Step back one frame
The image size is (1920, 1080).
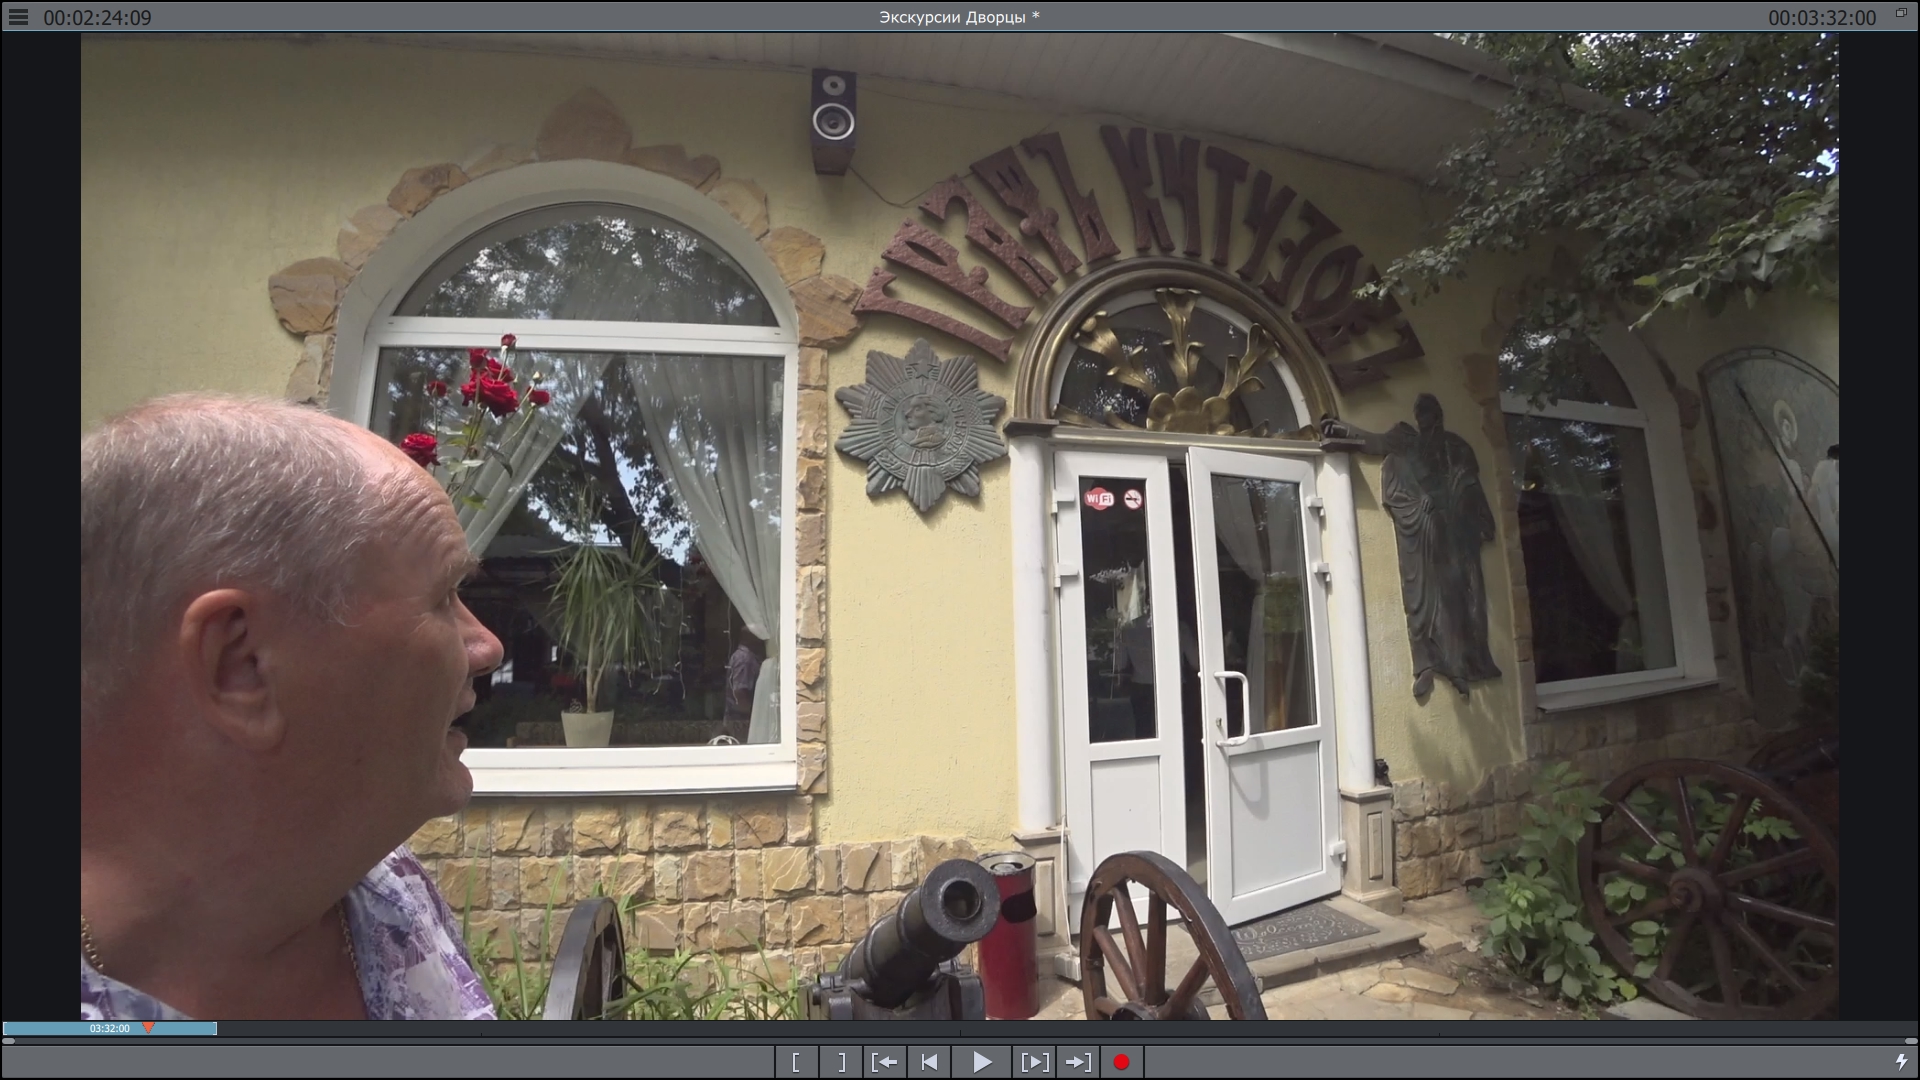(929, 1062)
